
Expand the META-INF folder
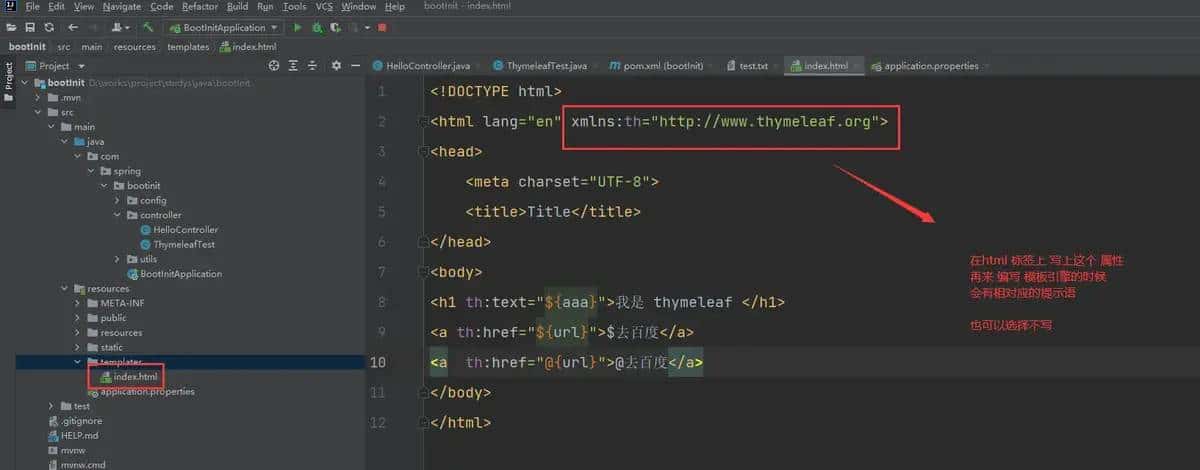tap(78, 303)
